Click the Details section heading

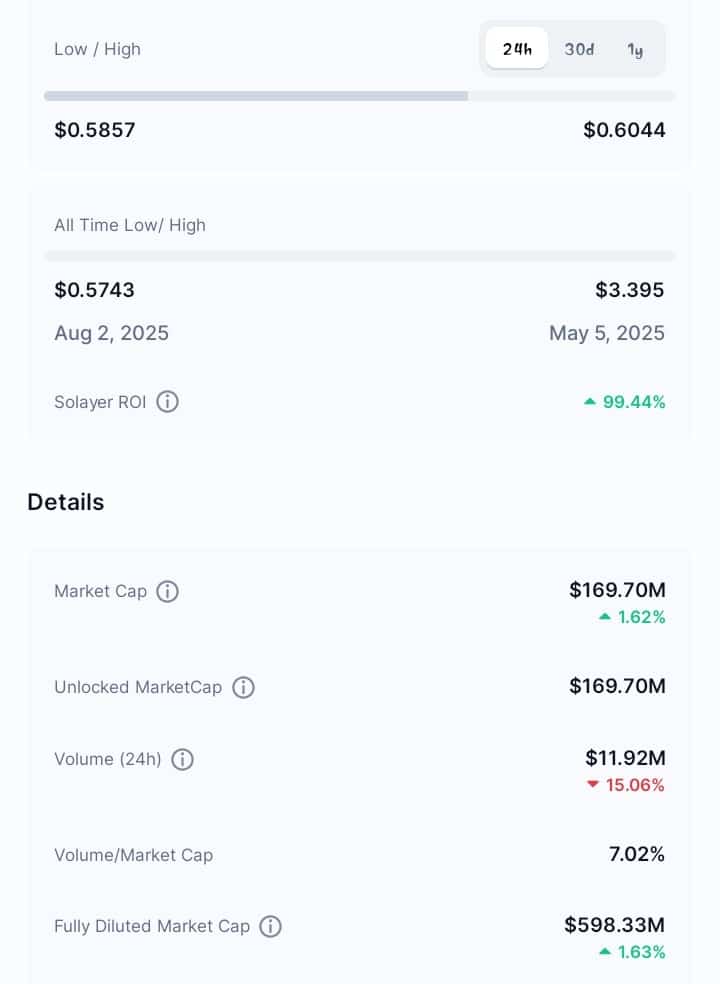[x=66, y=502]
